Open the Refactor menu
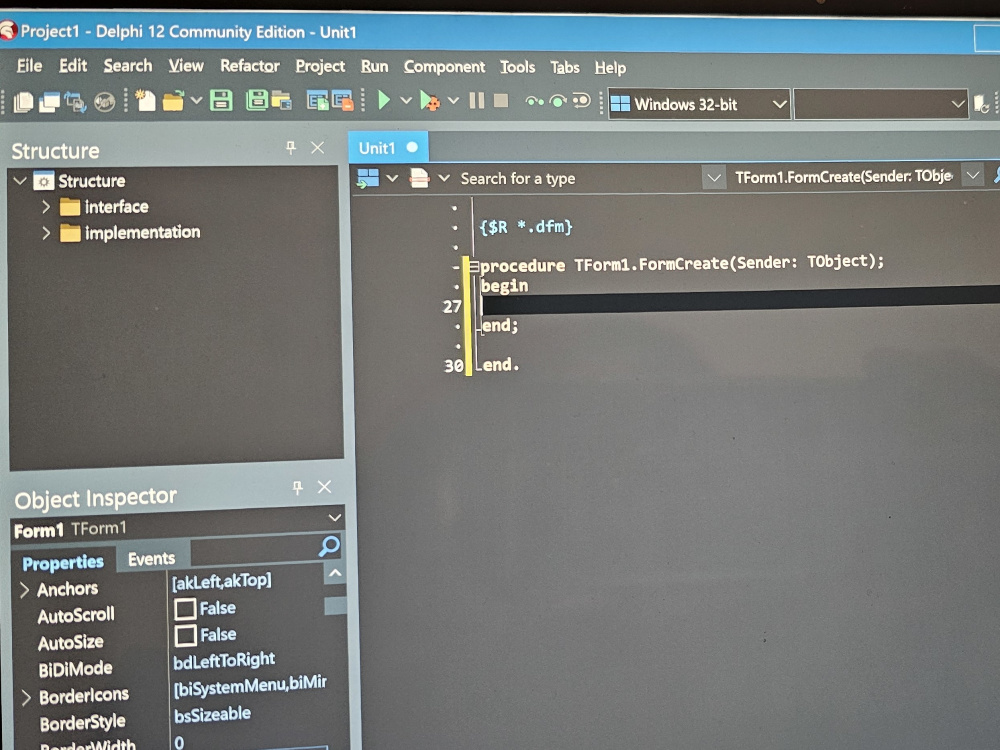Viewport: 1000px width, 750px height. [249, 66]
